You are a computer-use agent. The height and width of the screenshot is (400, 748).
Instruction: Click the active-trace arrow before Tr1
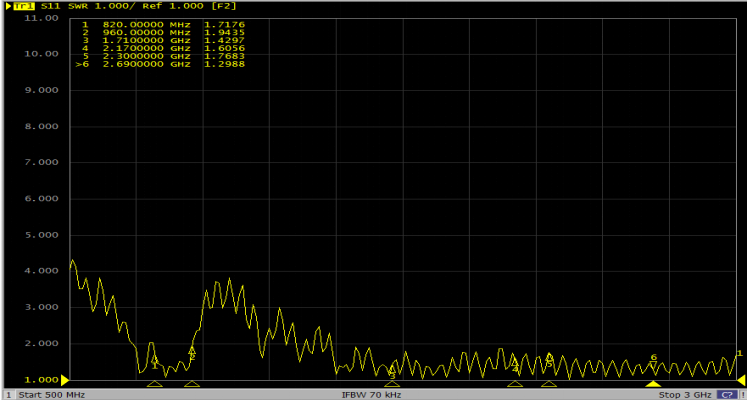[8, 6]
